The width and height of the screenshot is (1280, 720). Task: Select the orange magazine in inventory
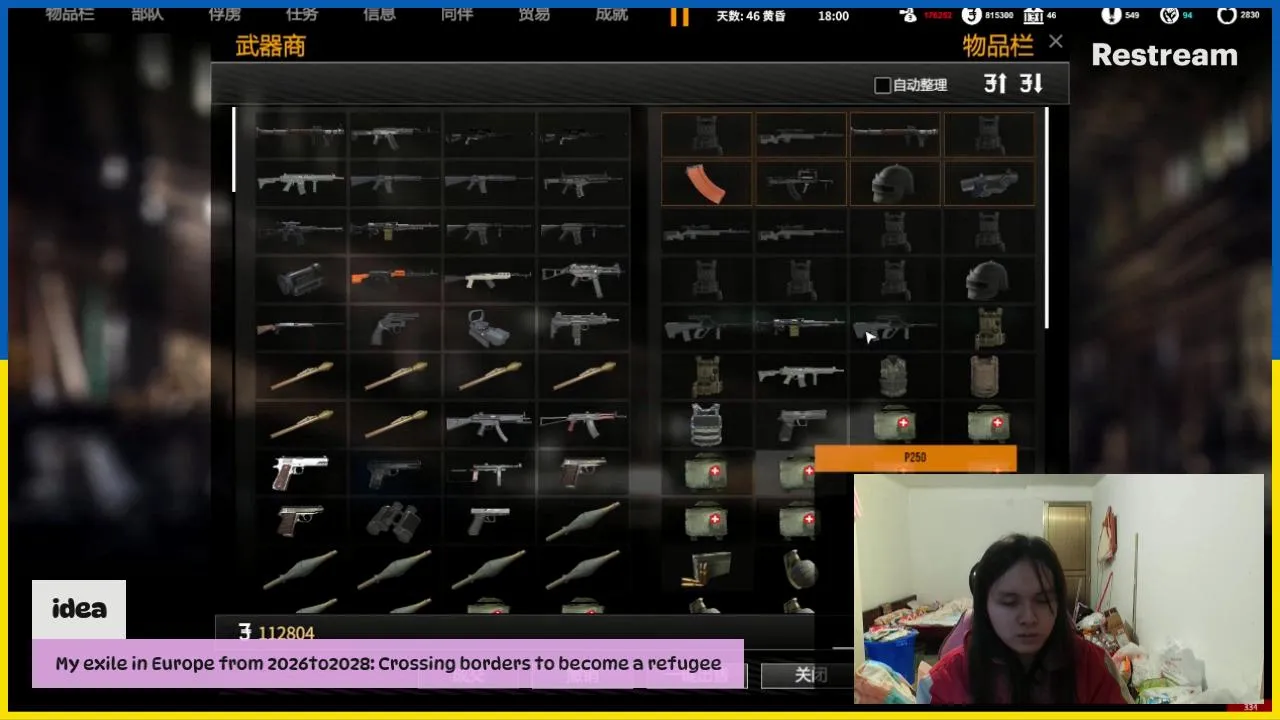point(706,183)
